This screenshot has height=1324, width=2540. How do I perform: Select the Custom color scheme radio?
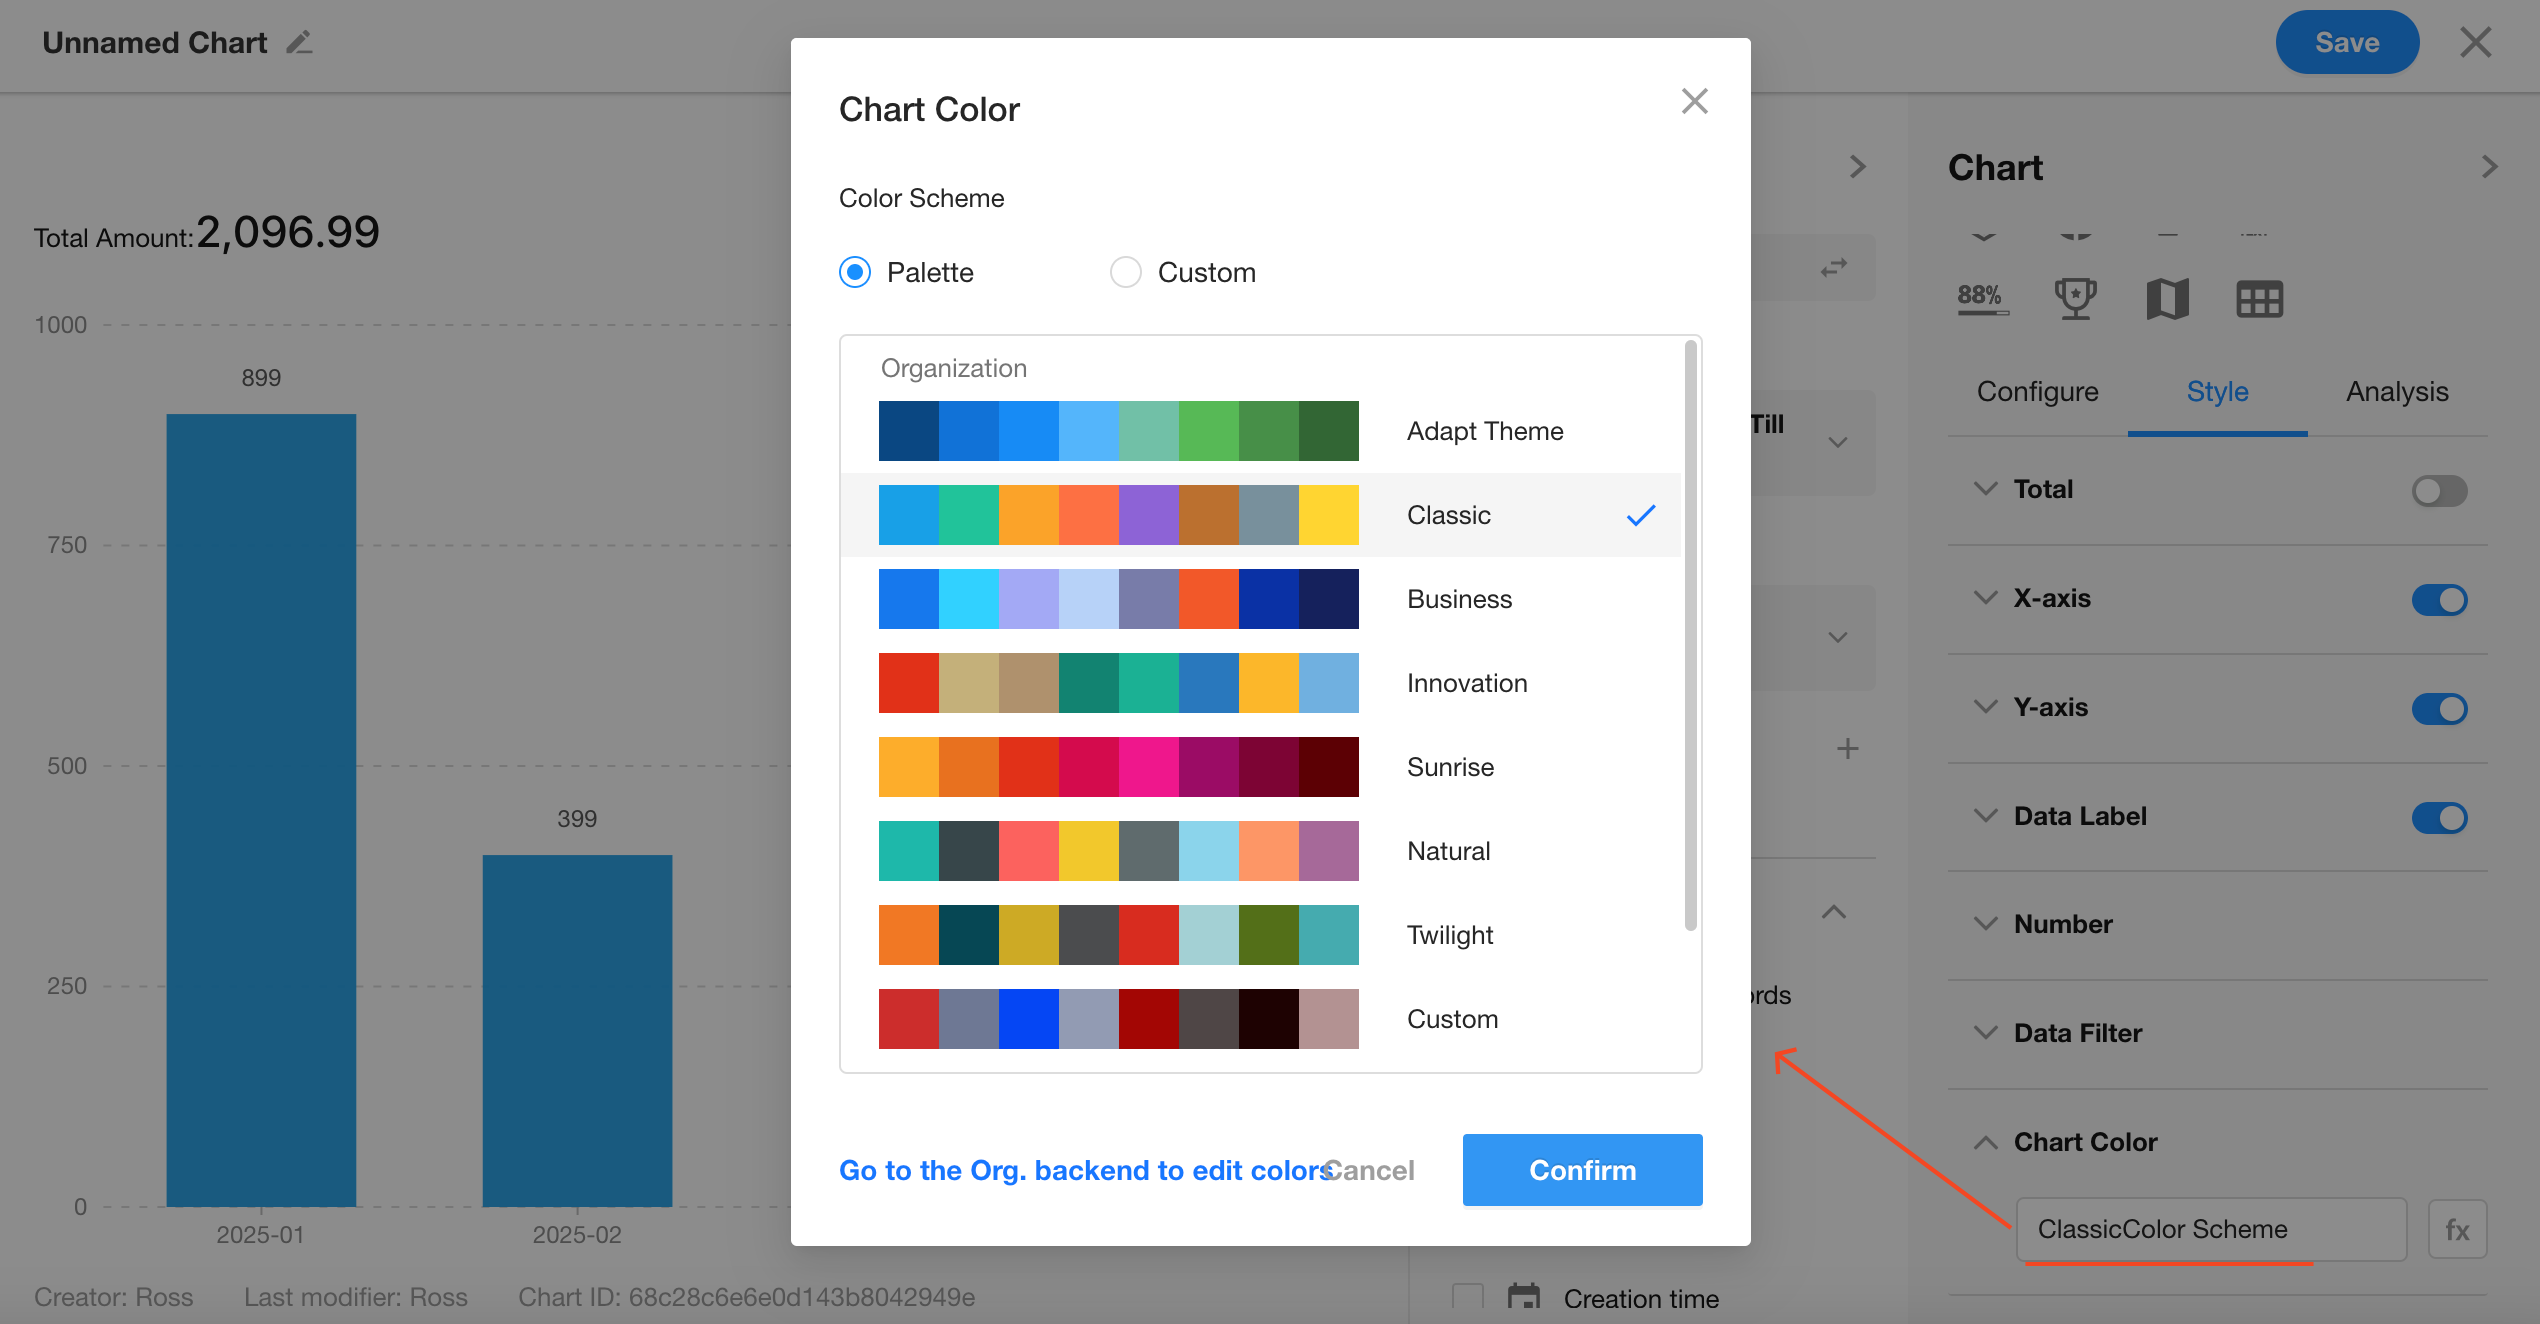(x=1126, y=272)
